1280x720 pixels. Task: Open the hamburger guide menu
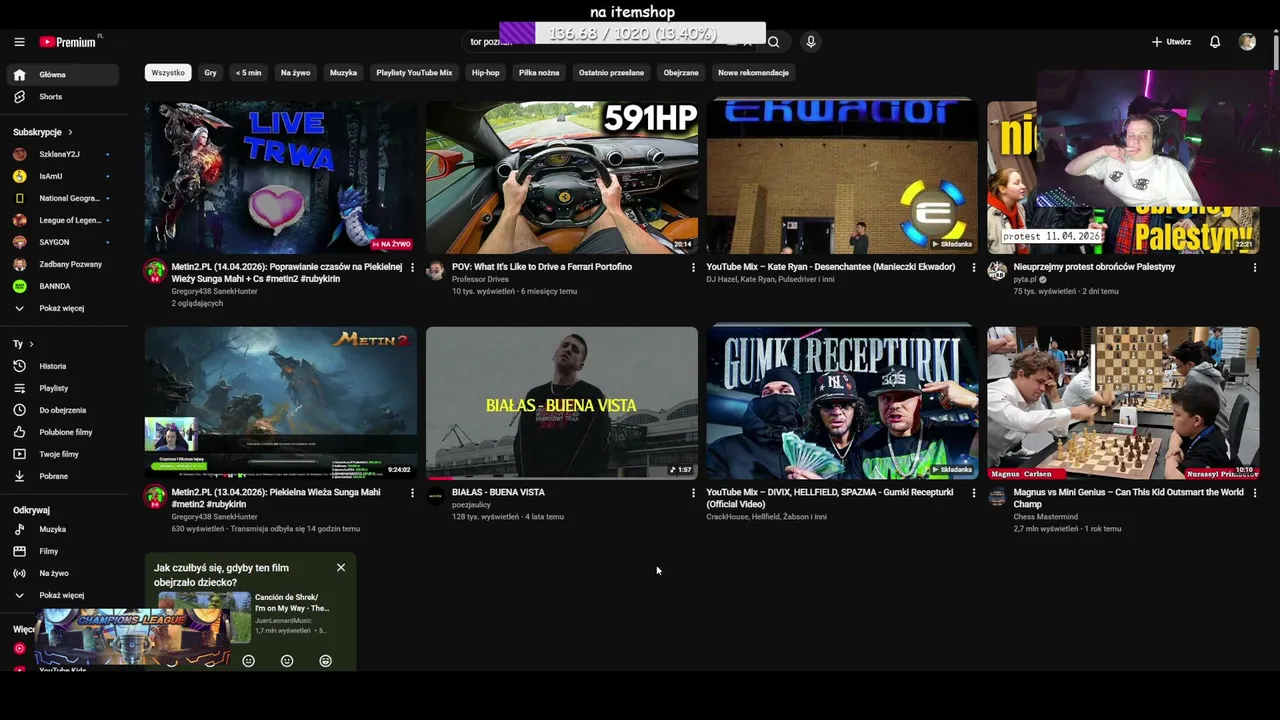click(19, 42)
